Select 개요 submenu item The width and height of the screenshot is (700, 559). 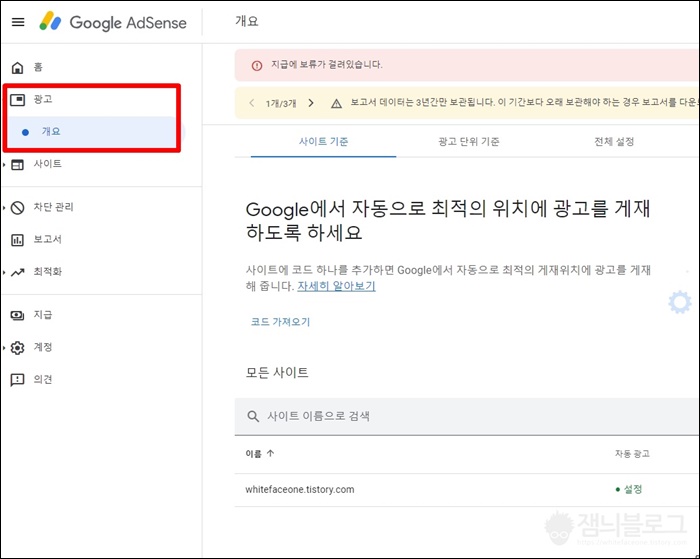[92, 132]
